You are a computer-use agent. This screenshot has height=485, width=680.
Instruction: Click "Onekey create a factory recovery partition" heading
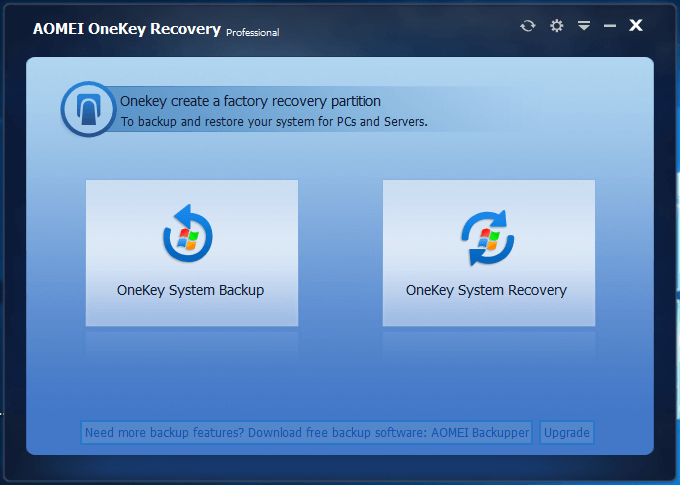[250, 101]
